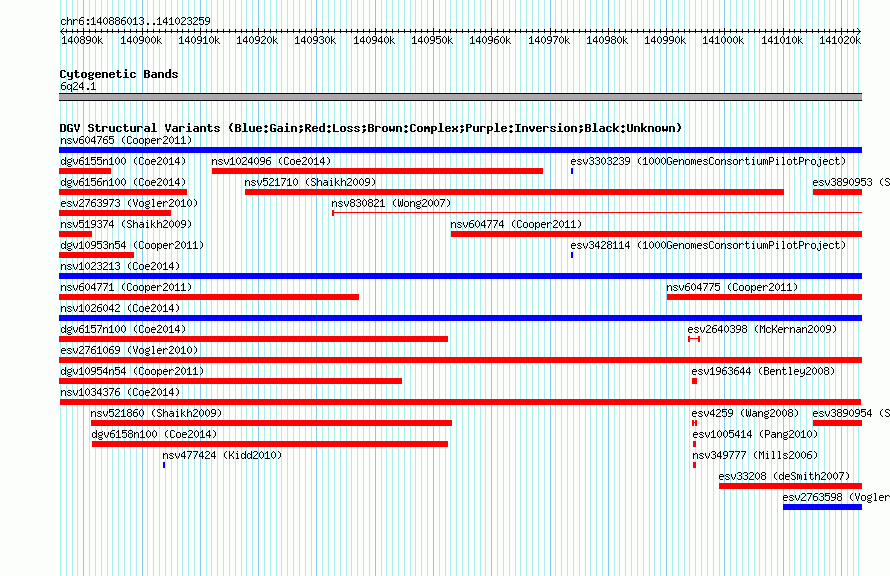Select the red bar under dgv6156n100

tap(123, 192)
